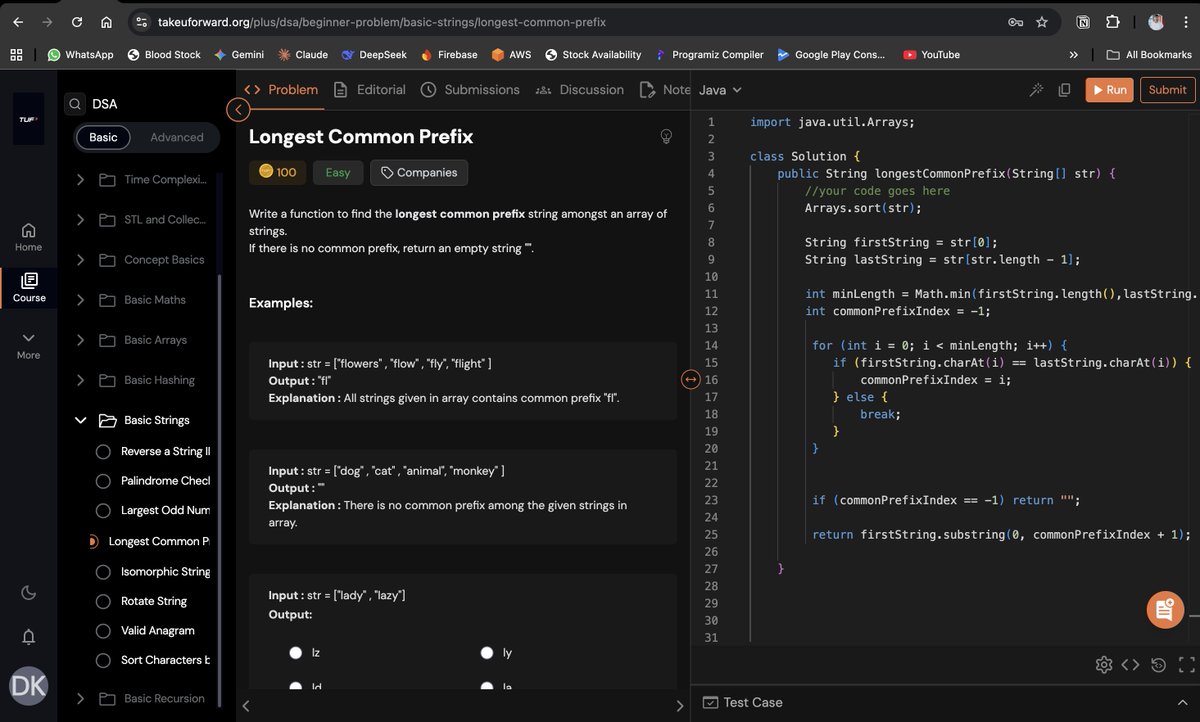
Task: Click the panel resize handle icon
Action: pos(689,379)
